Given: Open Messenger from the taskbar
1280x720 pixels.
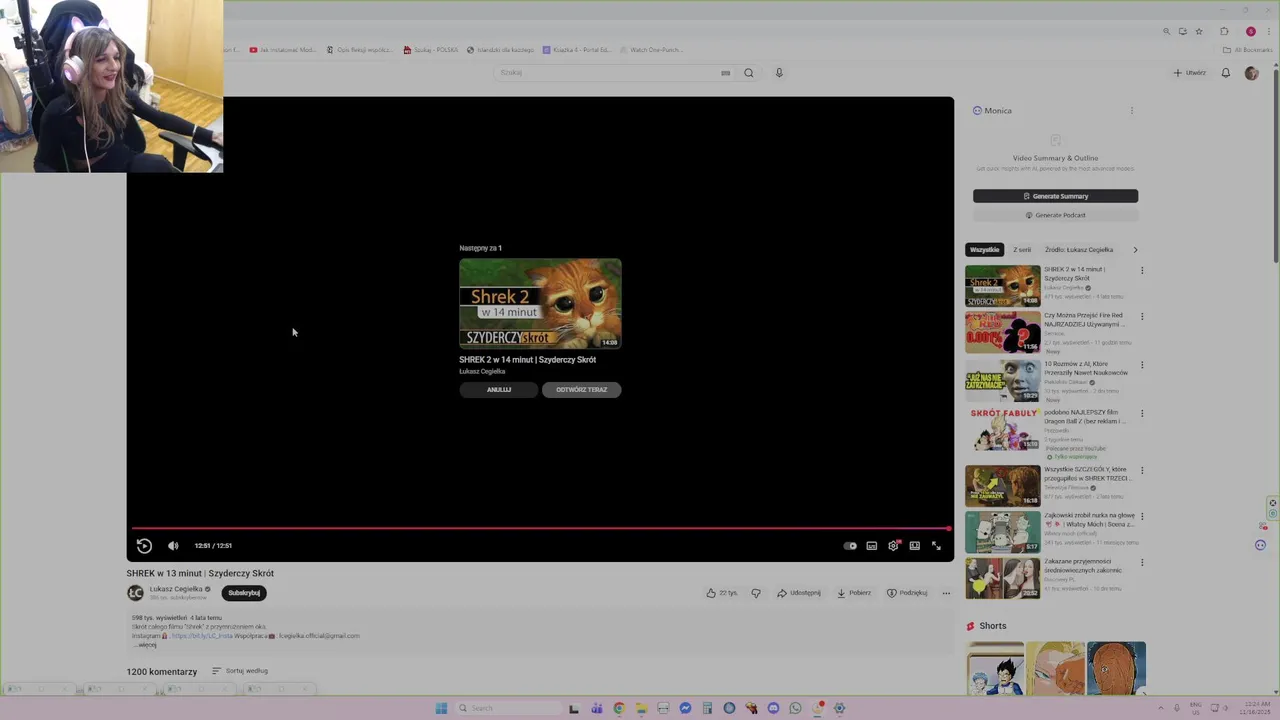Looking at the screenshot, I should [x=685, y=708].
